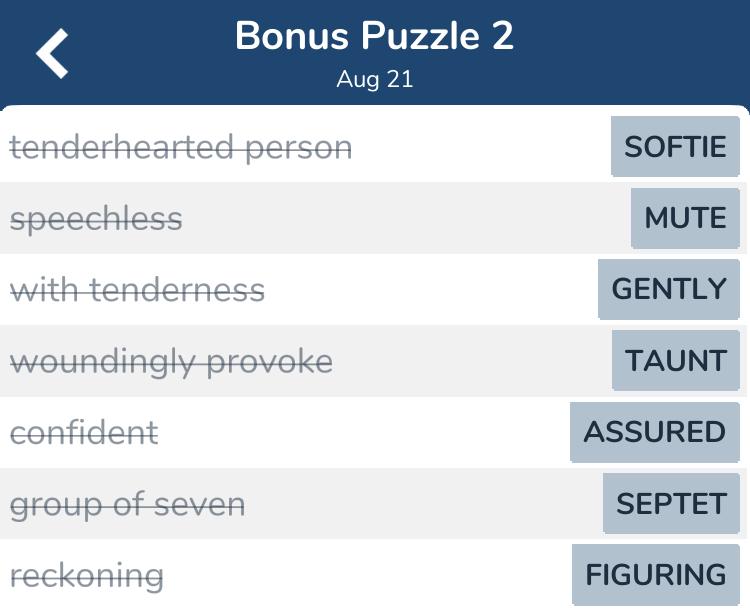The height and width of the screenshot is (611, 750).
Task: Select the 'confident' clue text
Action: pos(84,432)
